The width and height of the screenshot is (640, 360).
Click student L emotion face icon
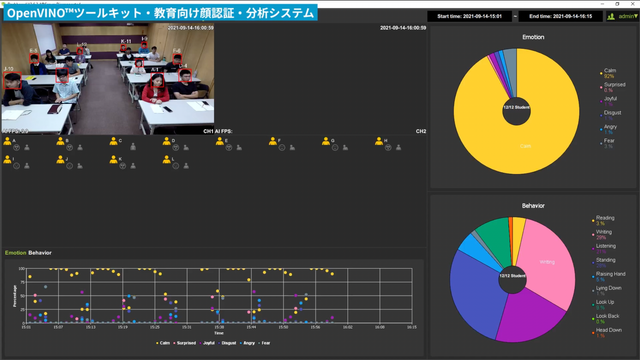[x=176, y=166]
